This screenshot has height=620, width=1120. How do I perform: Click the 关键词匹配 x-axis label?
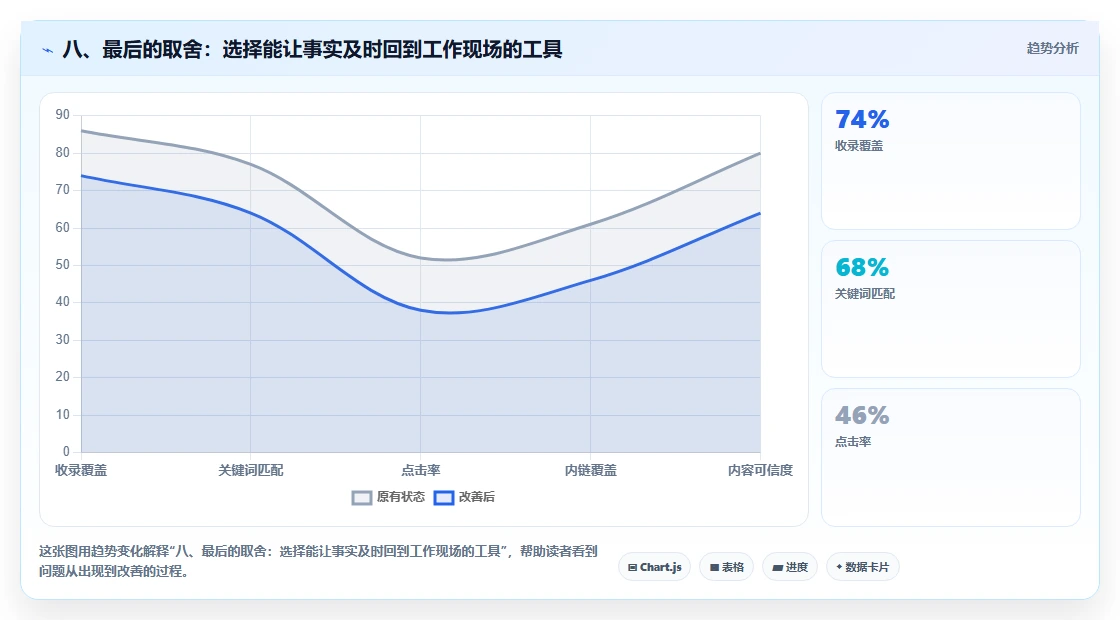pos(251,471)
